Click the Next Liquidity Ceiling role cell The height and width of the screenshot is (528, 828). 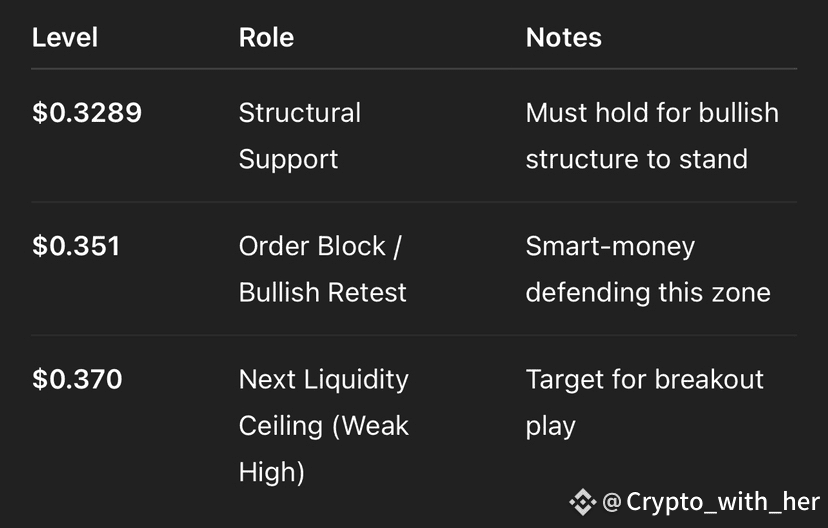(x=324, y=426)
